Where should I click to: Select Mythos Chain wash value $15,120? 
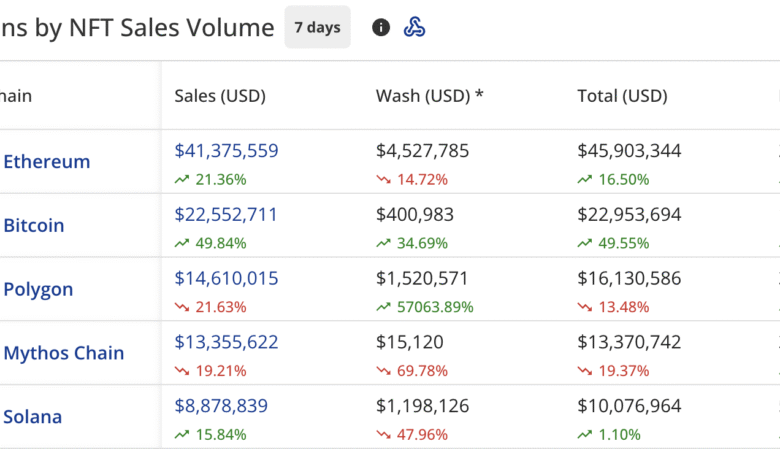point(409,342)
